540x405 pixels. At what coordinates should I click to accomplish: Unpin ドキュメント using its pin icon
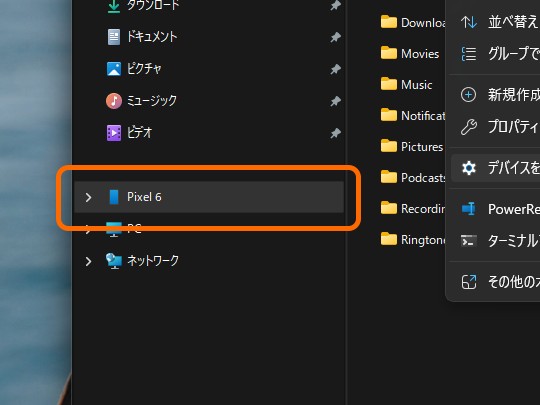335,37
